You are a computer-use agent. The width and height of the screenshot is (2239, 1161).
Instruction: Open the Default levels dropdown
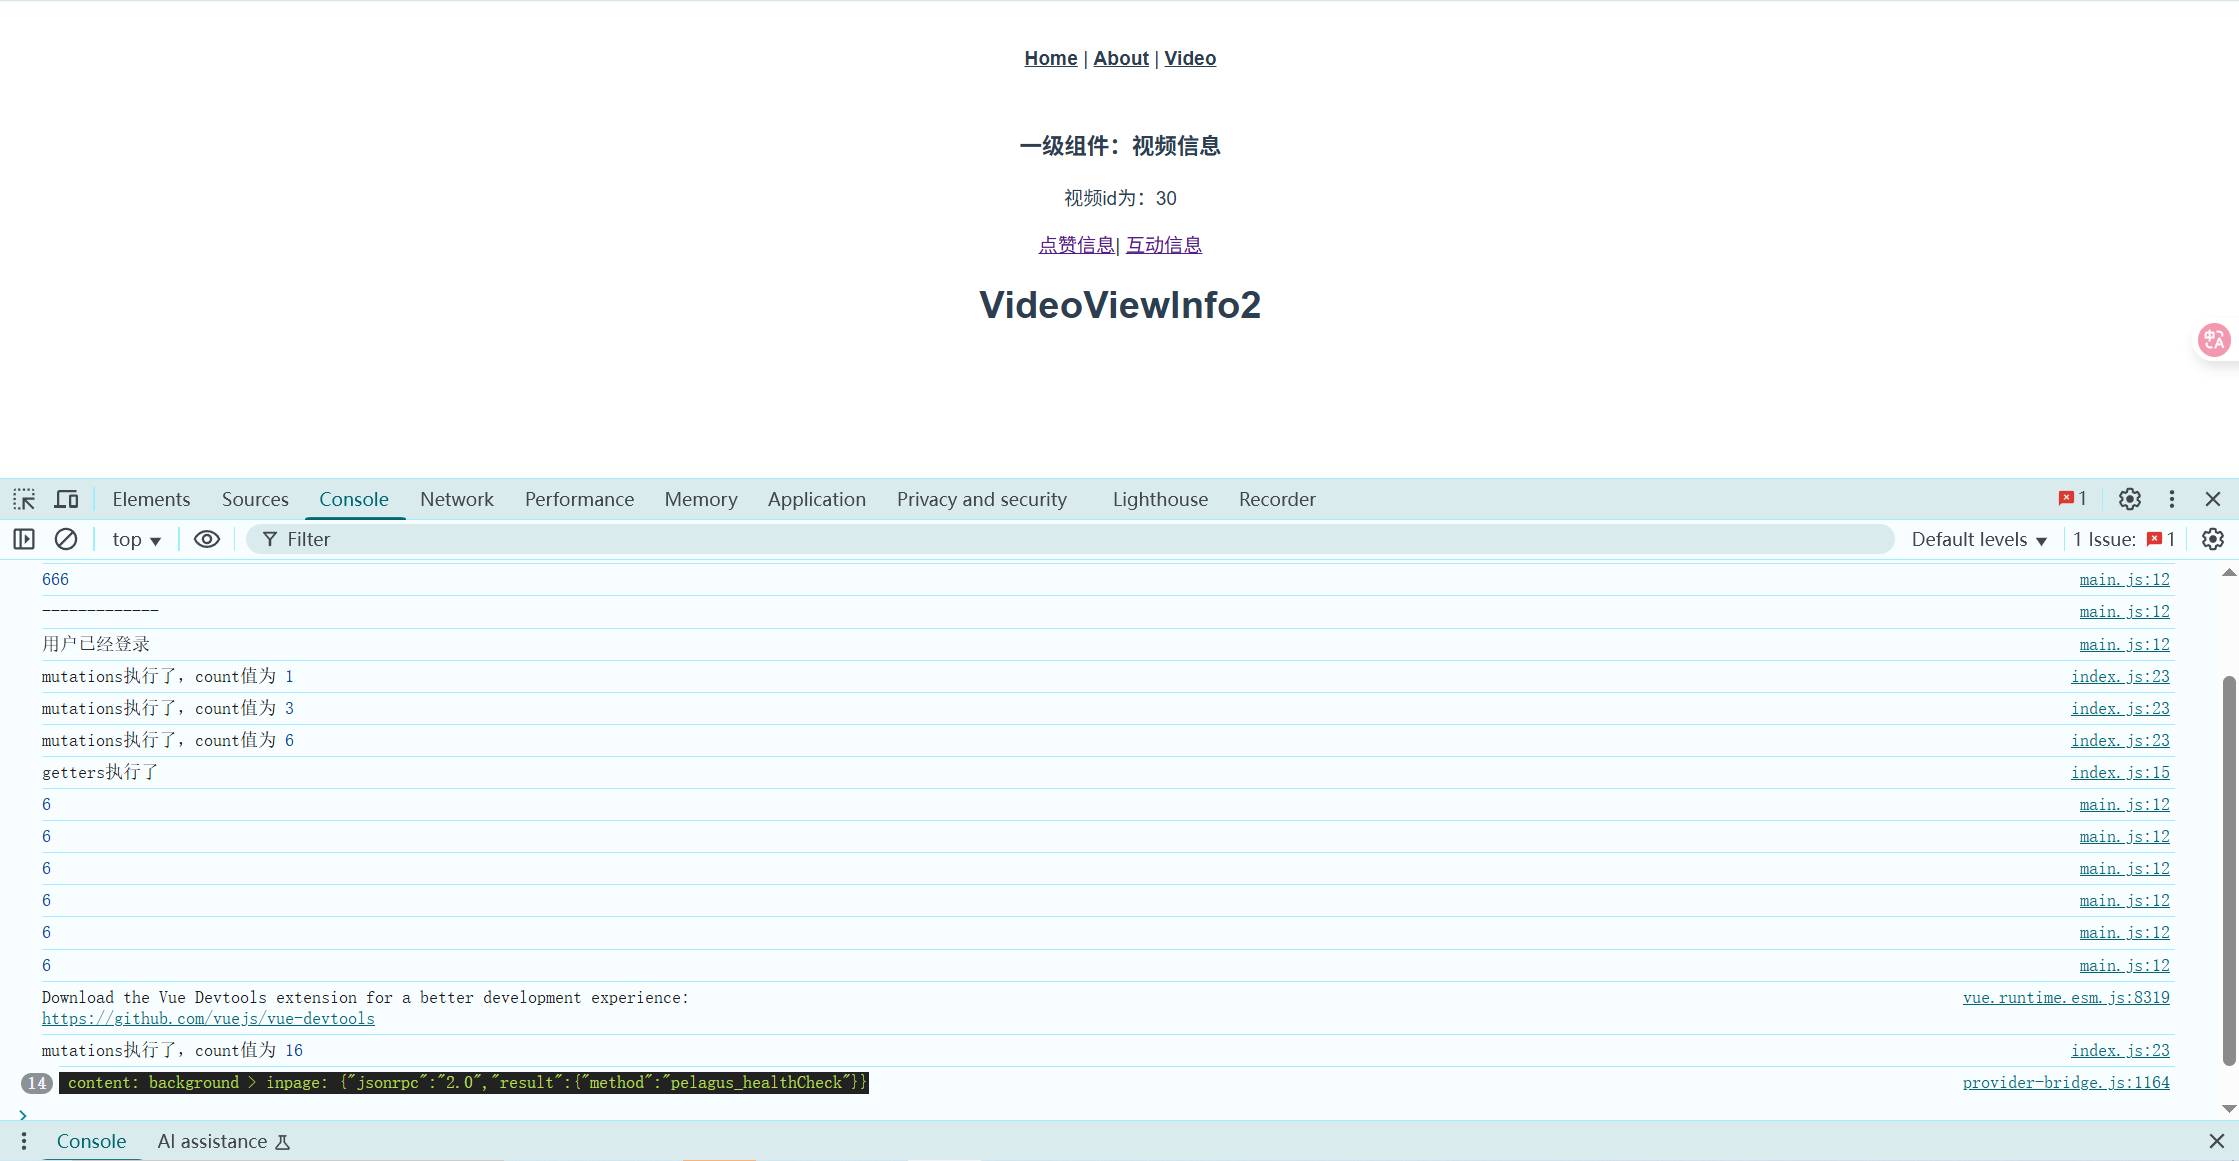coord(1979,539)
